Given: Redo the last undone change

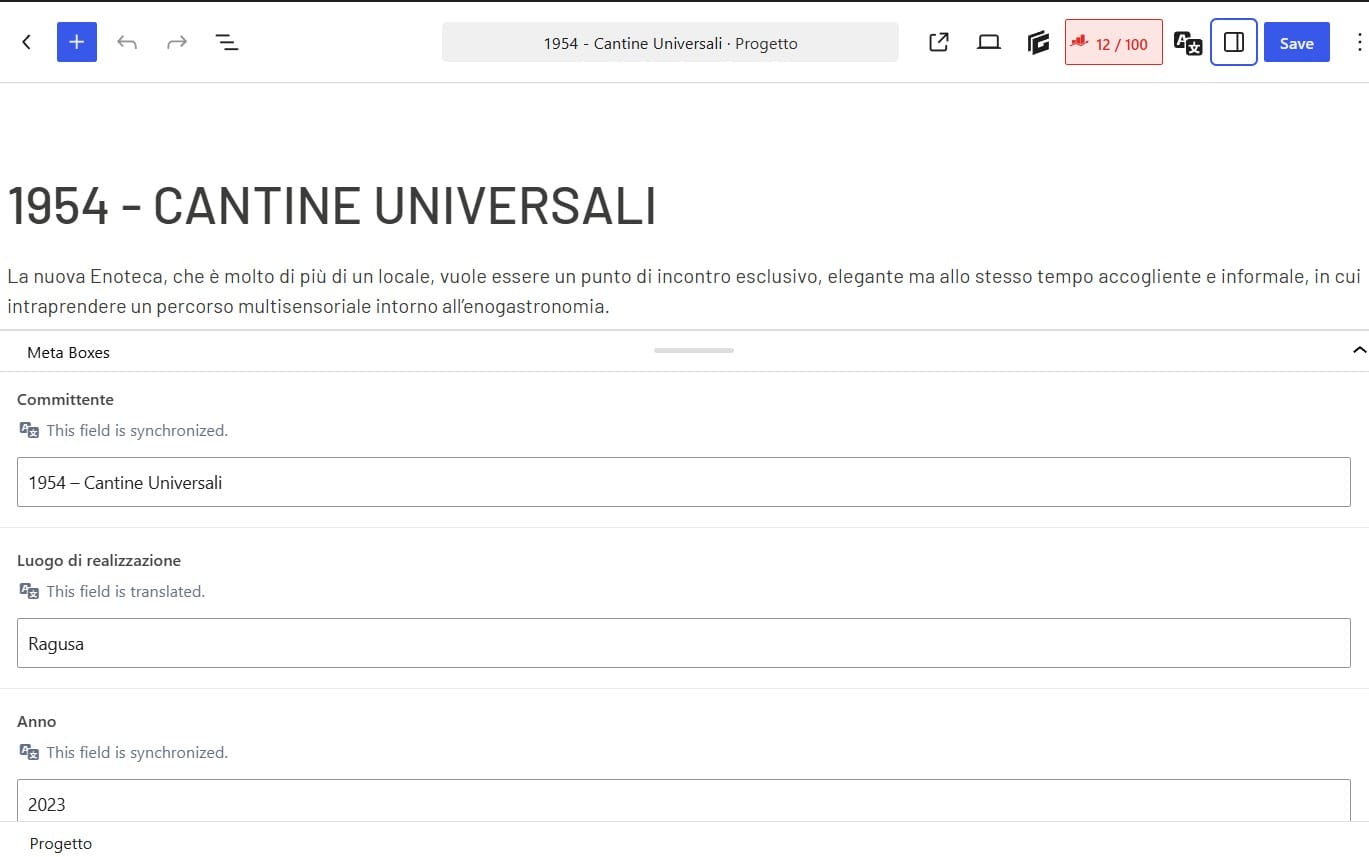Looking at the screenshot, I should [177, 42].
